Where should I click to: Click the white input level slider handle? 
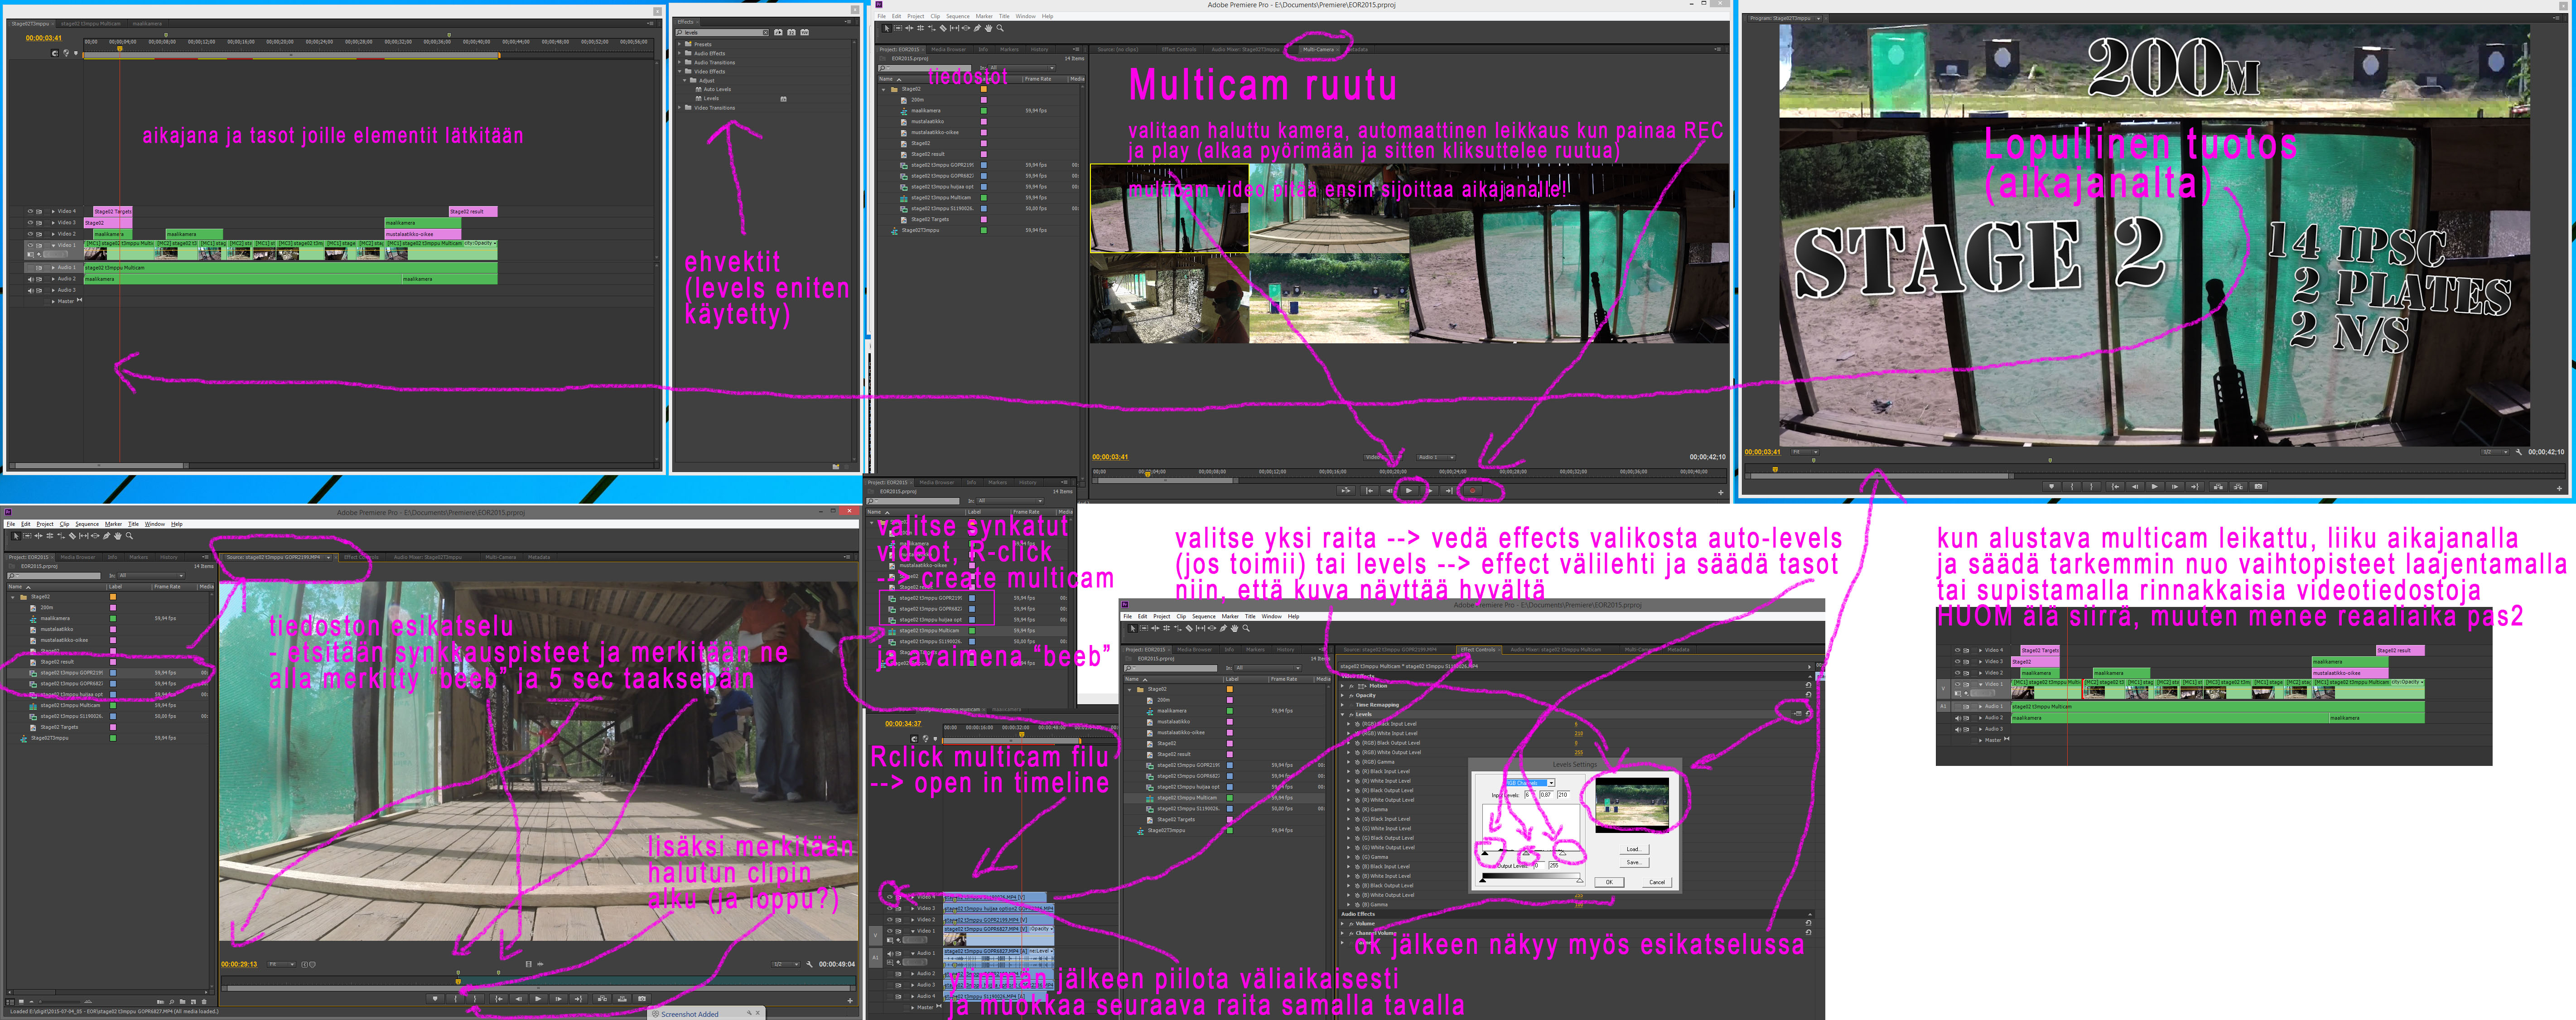(1563, 853)
